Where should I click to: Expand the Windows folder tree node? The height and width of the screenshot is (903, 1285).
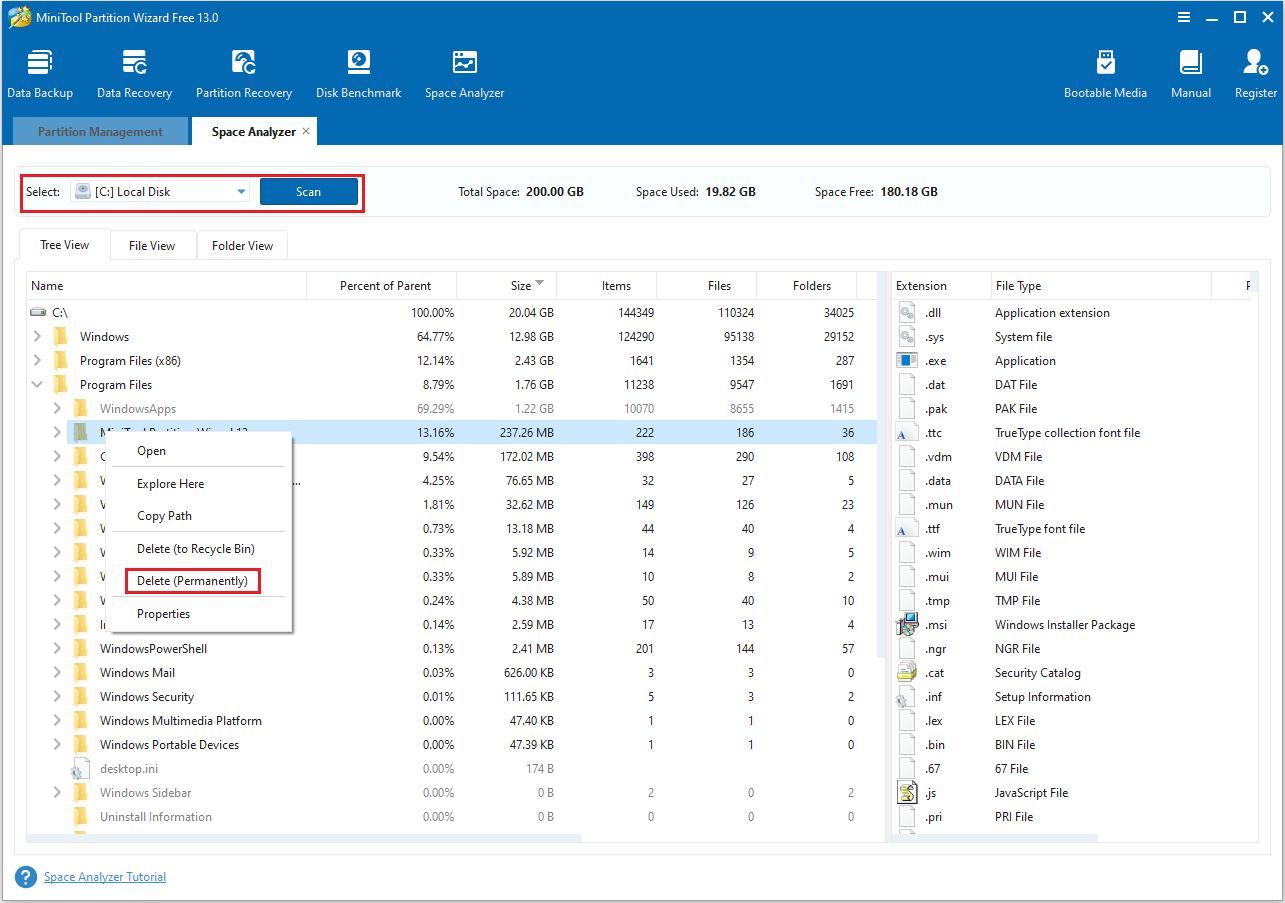[x=37, y=337]
